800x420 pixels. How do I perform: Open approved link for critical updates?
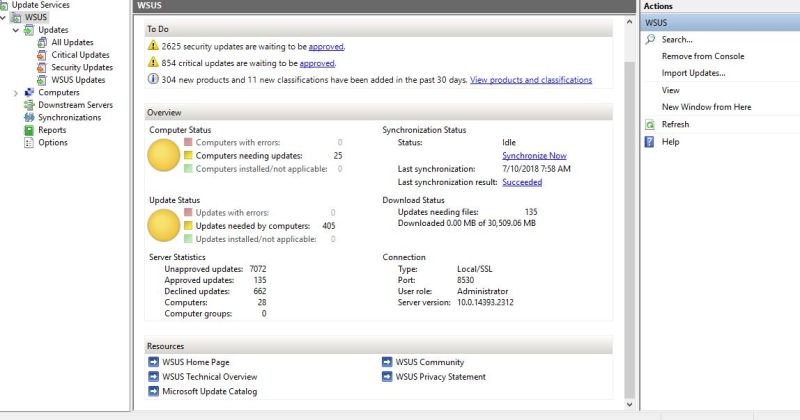317,63
